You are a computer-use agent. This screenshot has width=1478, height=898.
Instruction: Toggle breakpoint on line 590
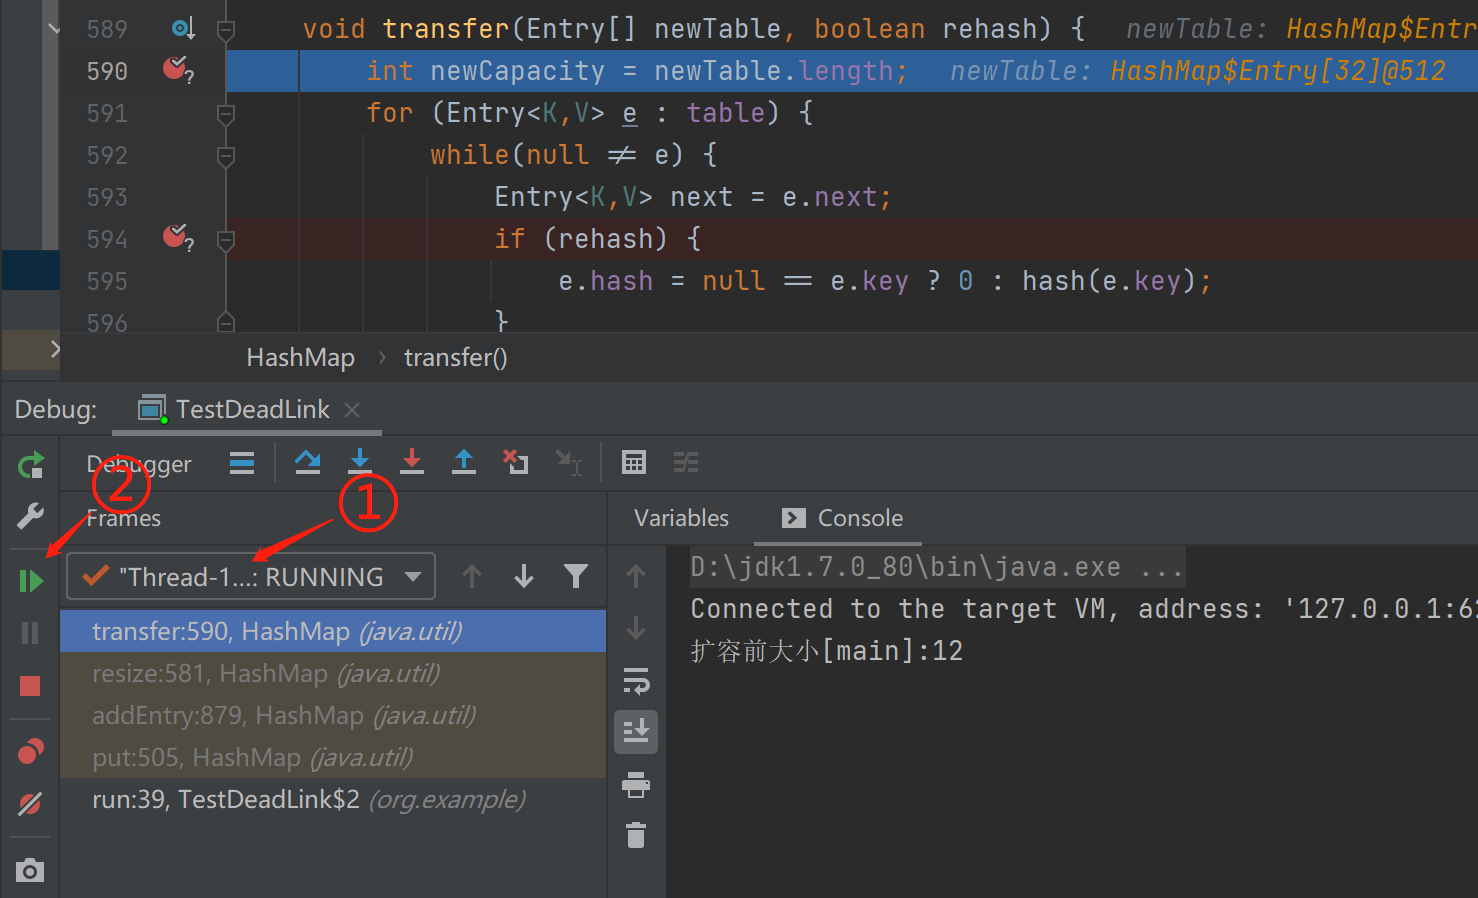pyautogui.click(x=176, y=70)
